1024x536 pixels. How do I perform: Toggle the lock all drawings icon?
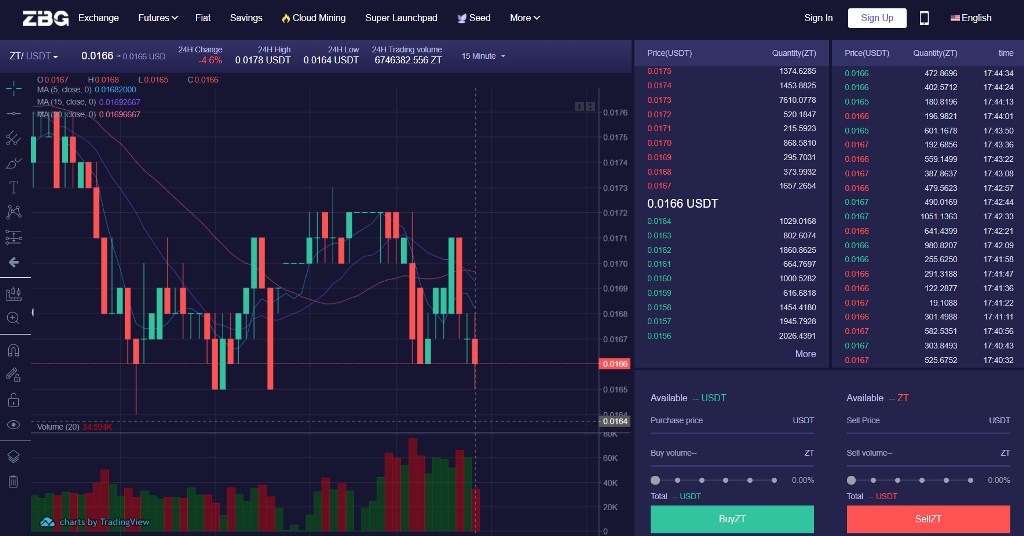pos(14,400)
